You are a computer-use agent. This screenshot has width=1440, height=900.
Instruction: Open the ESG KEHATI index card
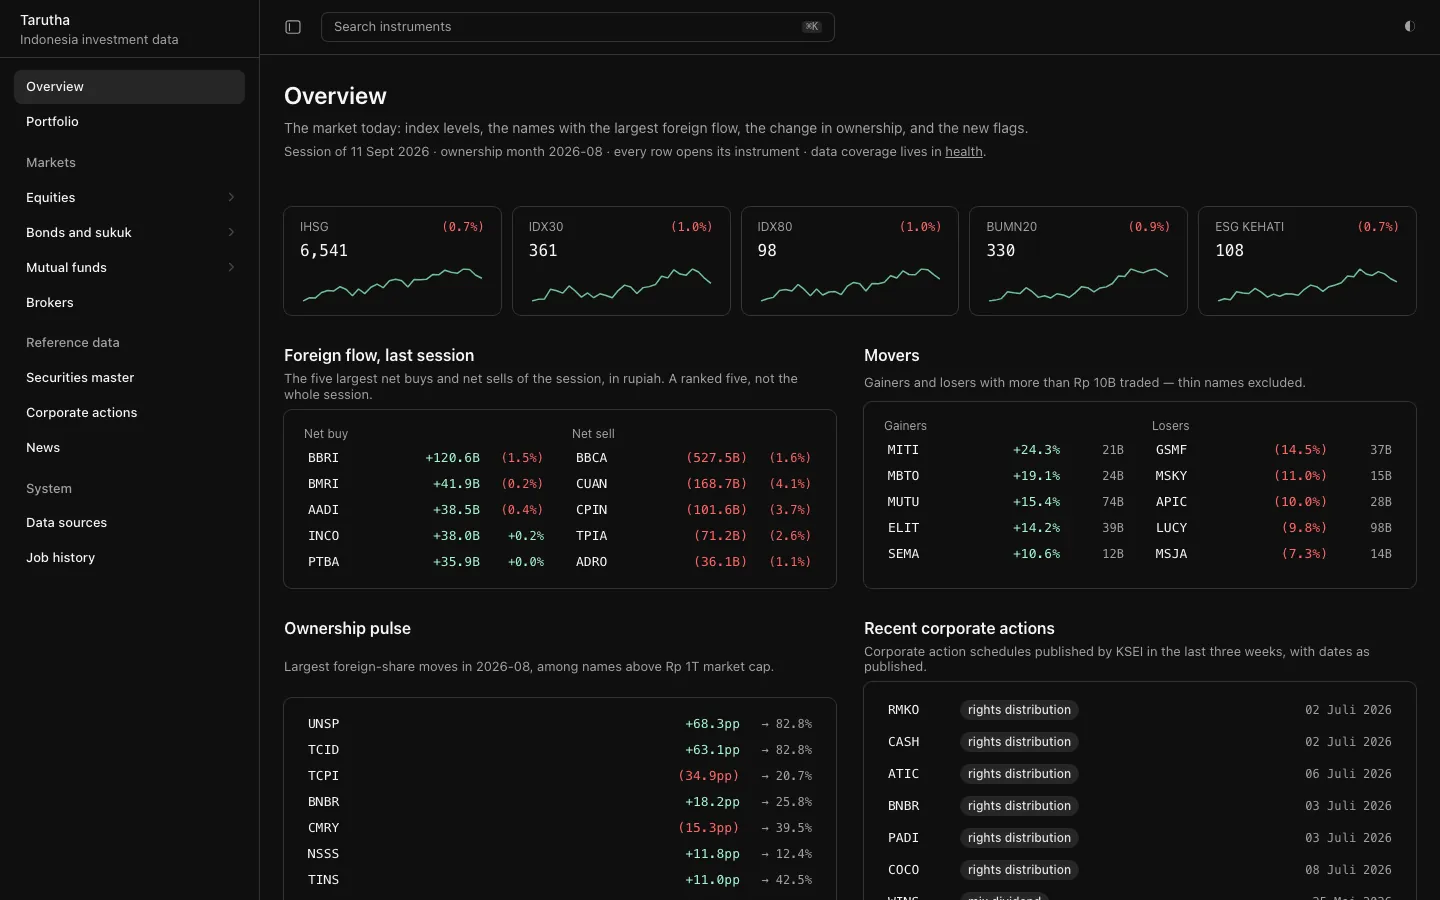tap(1307, 261)
